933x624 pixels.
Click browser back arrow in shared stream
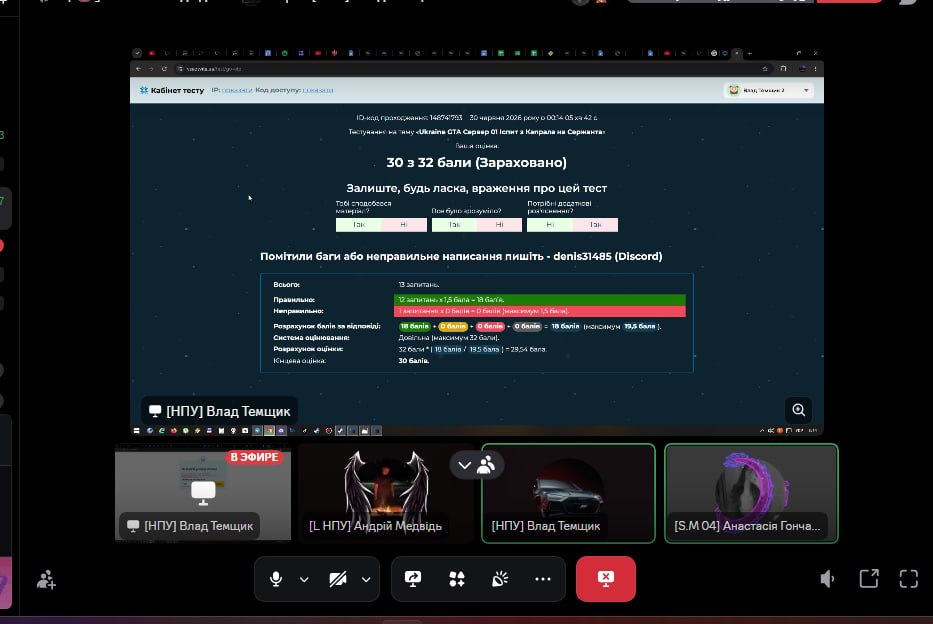point(138,69)
